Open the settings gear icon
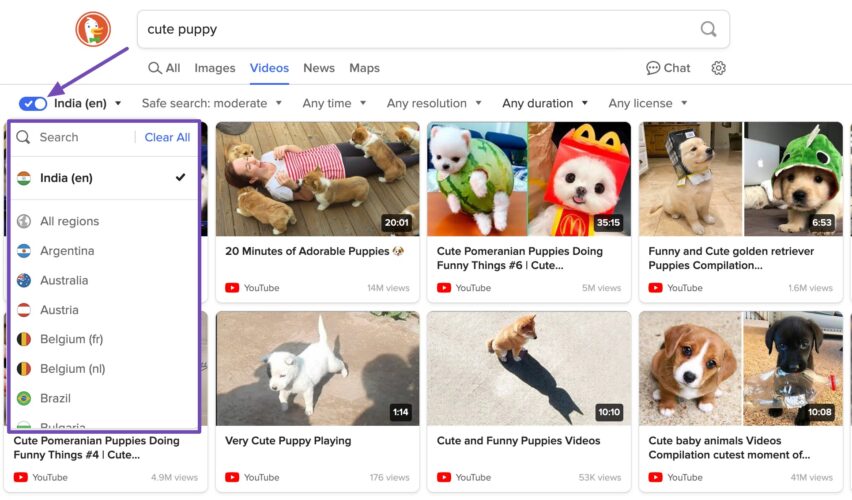This screenshot has height=500, width=852. point(718,68)
